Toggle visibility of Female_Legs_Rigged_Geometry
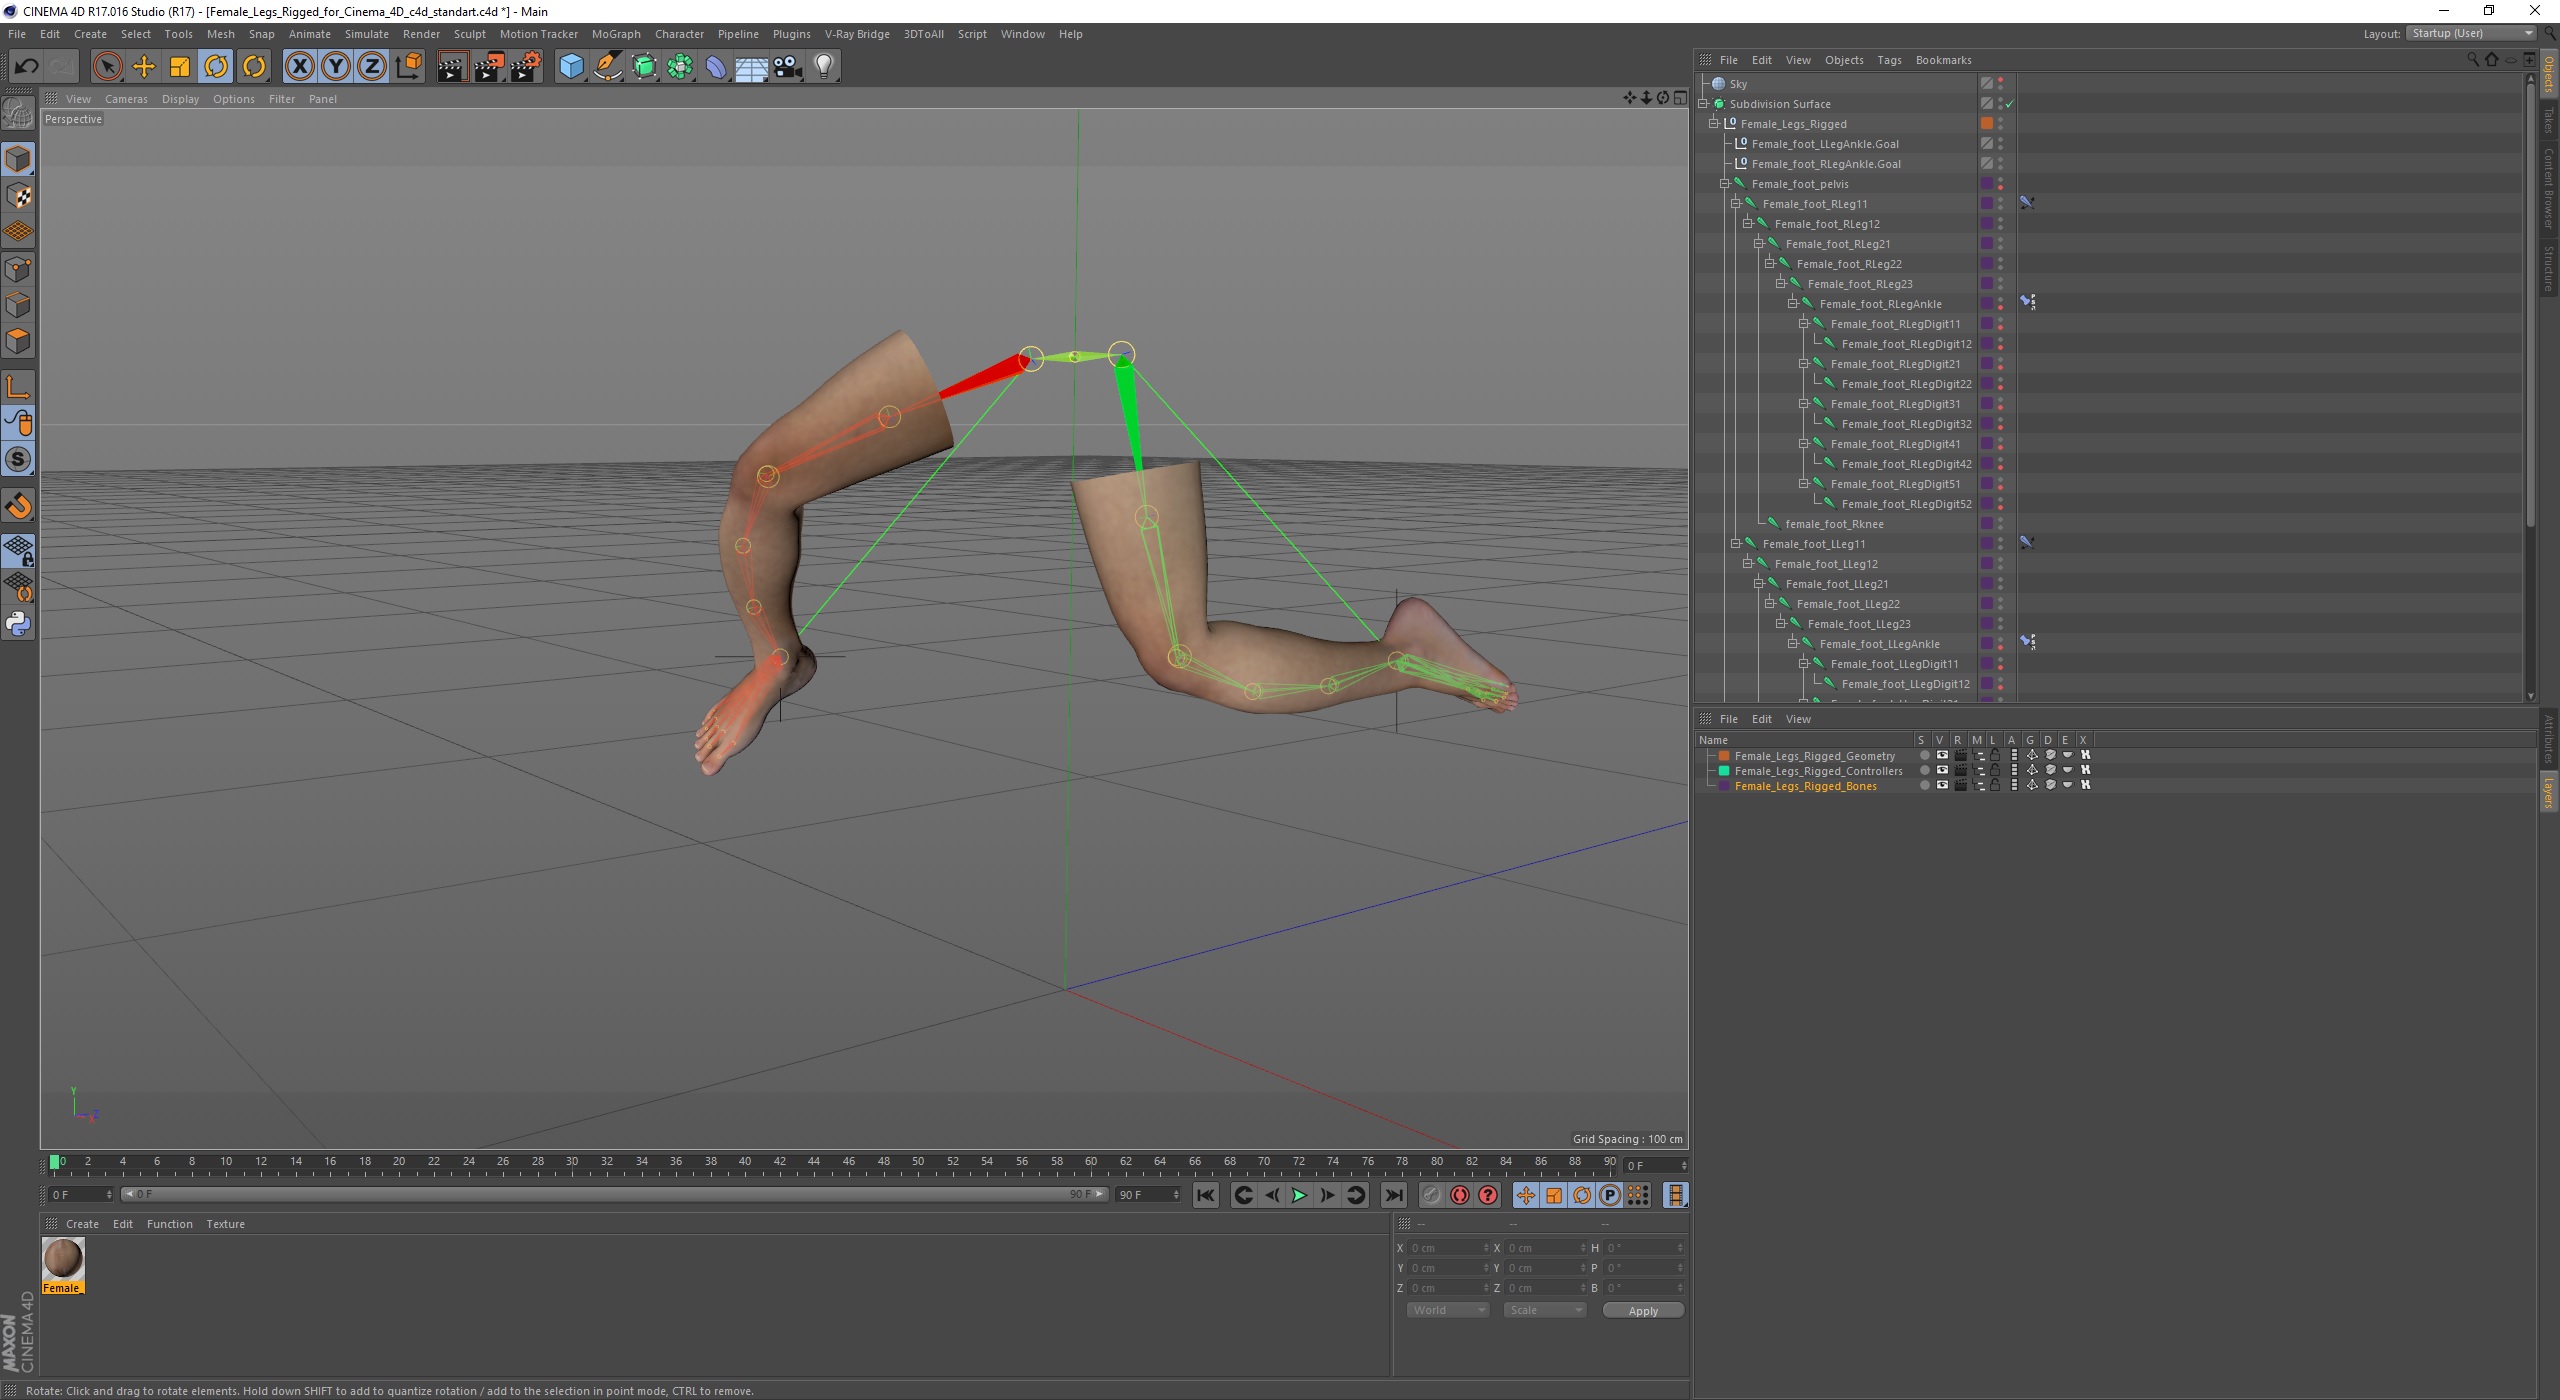This screenshot has height=1400, width=2560. [x=1938, y=755]
